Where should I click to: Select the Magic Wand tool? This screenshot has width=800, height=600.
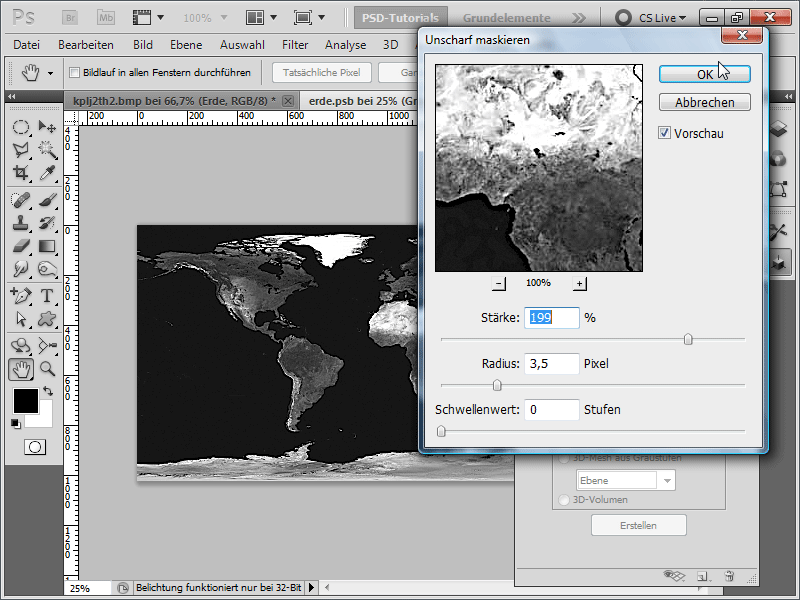click(47, 150)
